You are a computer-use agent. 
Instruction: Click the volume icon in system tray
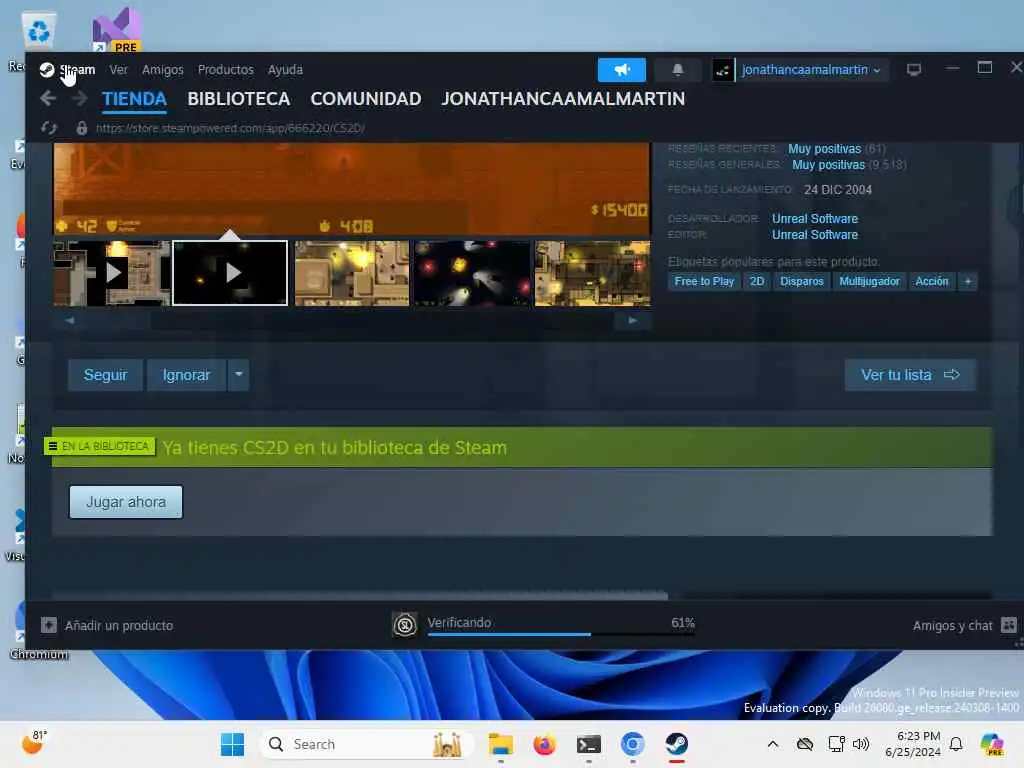[861, 744]
